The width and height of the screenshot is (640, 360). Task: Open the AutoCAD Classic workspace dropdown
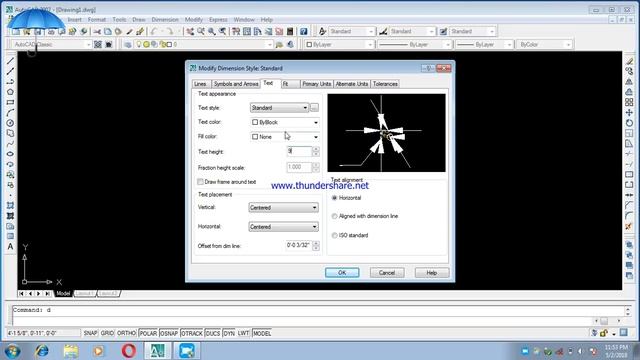51,44
